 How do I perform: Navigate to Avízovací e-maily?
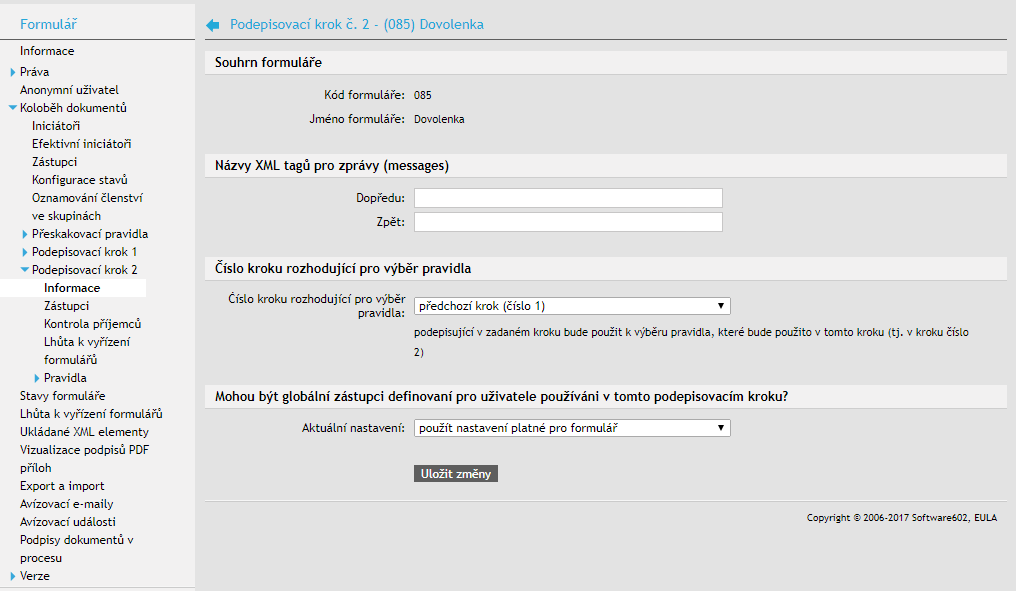66,504
